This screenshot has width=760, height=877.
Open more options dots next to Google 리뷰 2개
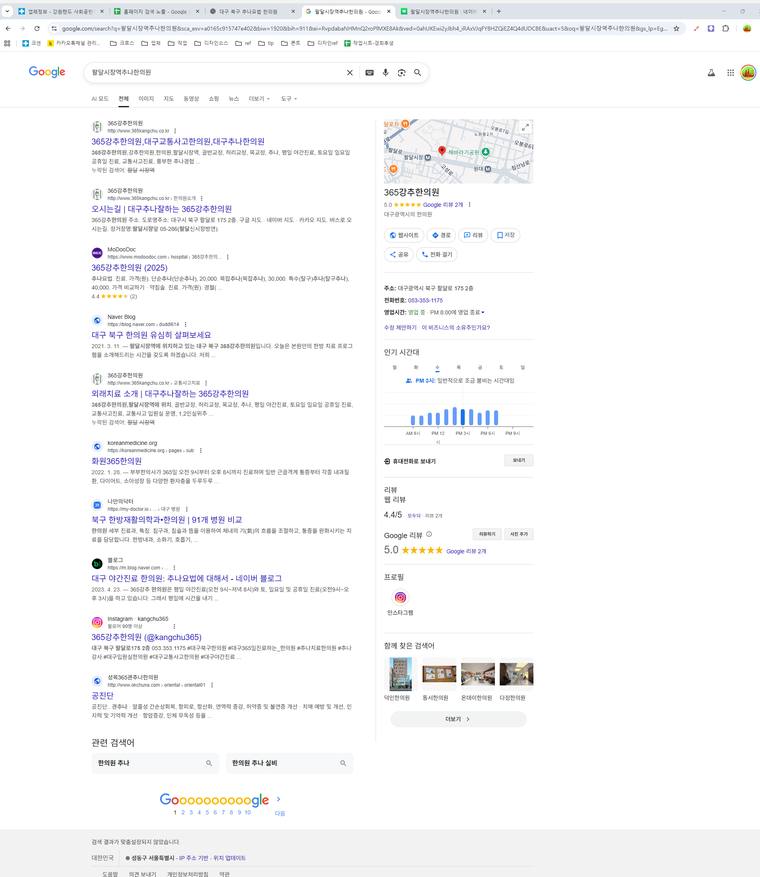[x=470, y=205]
